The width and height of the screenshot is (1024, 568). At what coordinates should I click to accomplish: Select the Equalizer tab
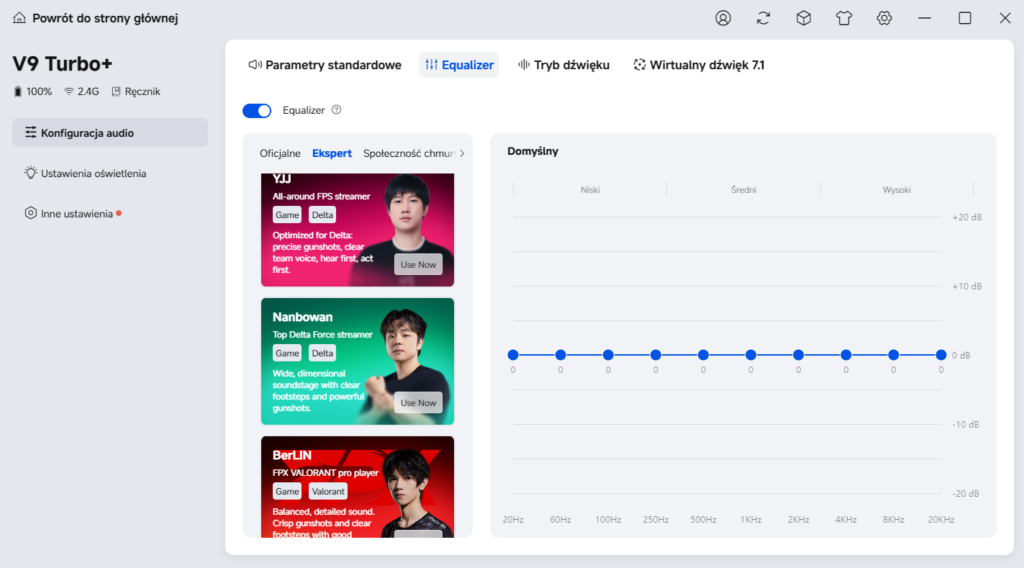point(459,65)
